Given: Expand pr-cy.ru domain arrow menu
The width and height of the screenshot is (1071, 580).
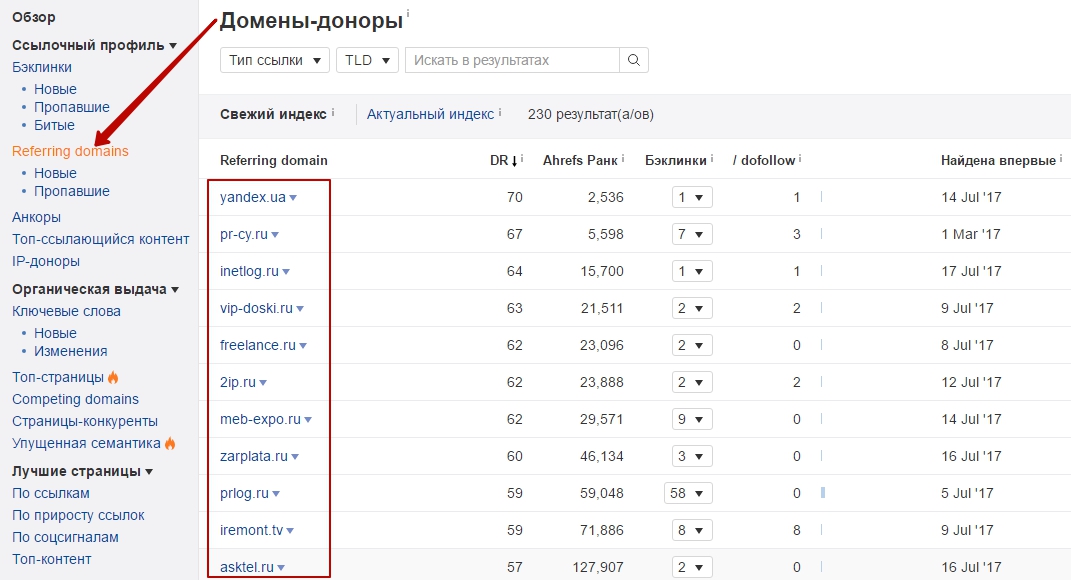Looking at the screenshot, I should 275,234.
